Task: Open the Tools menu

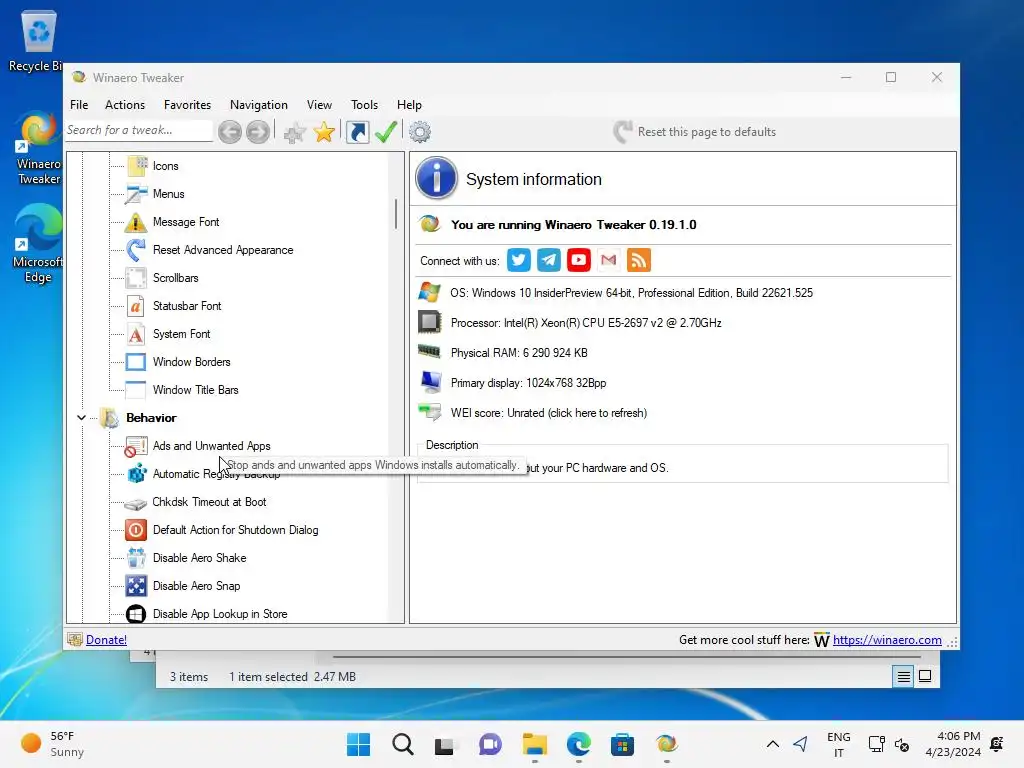Action: point(364,104)
